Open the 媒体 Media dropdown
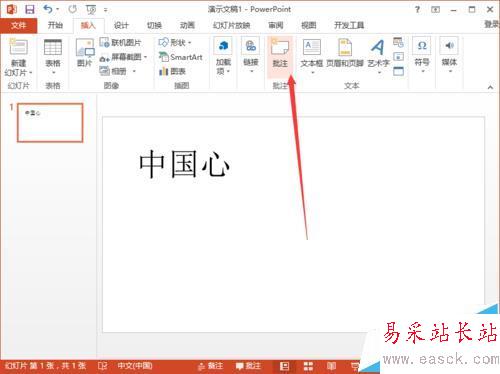This screenshot has width=500, height=374. point(449,55)
